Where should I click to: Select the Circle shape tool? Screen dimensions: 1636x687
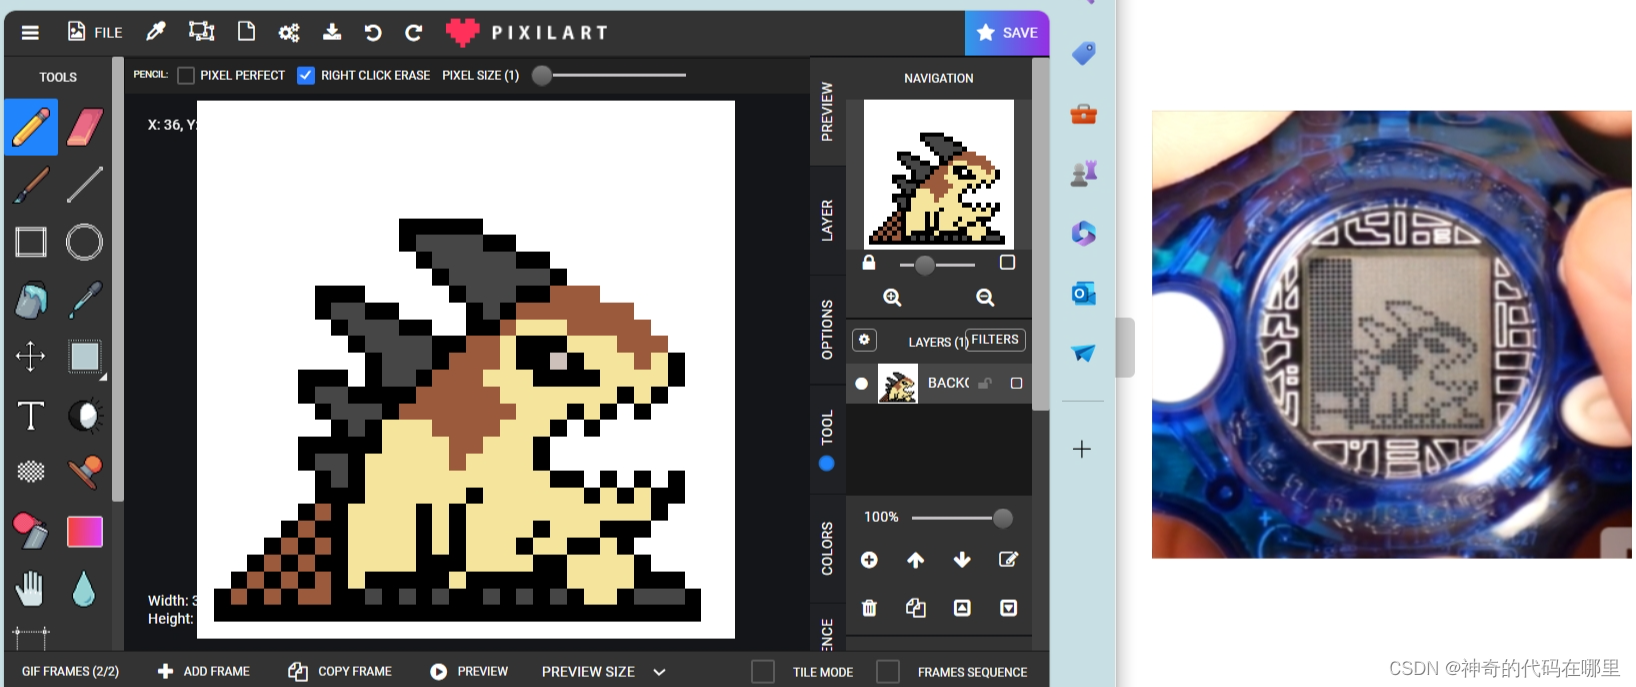[84, 242]
